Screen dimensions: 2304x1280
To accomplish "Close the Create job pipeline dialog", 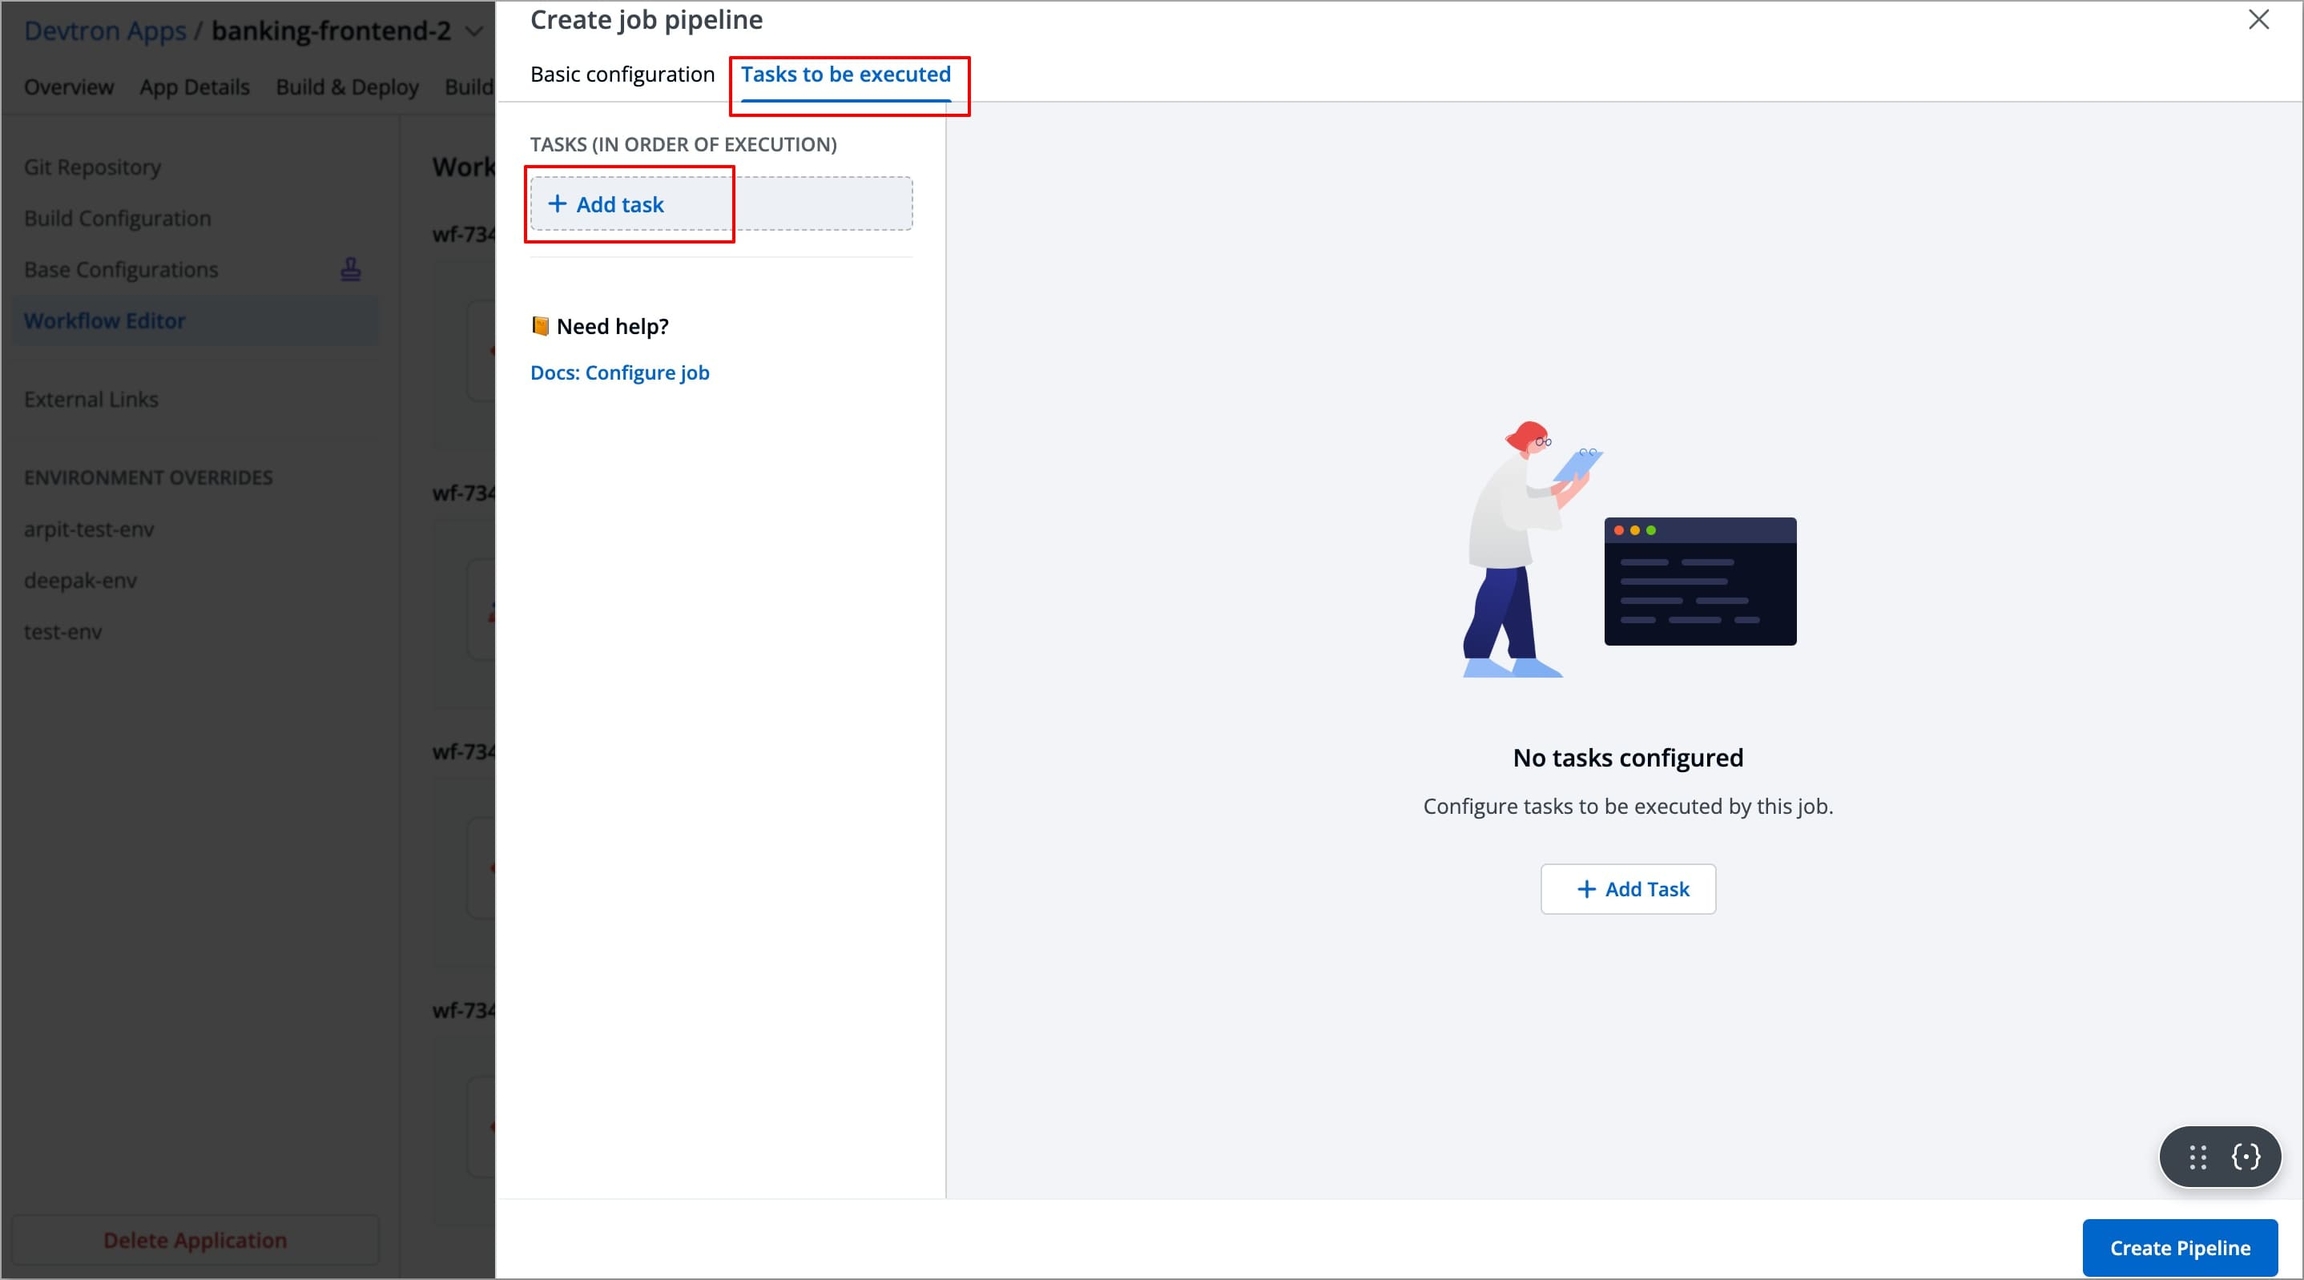I will [x=2258, y=20].
